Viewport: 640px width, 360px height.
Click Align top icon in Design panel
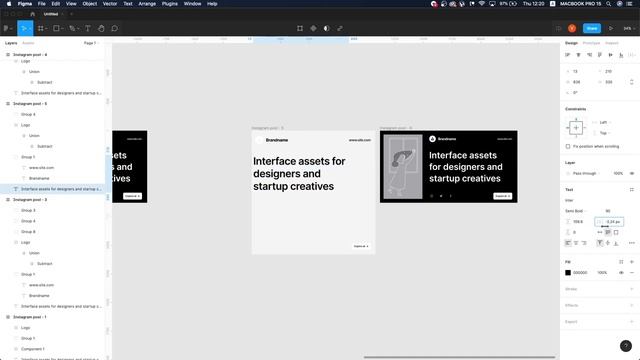600,55
